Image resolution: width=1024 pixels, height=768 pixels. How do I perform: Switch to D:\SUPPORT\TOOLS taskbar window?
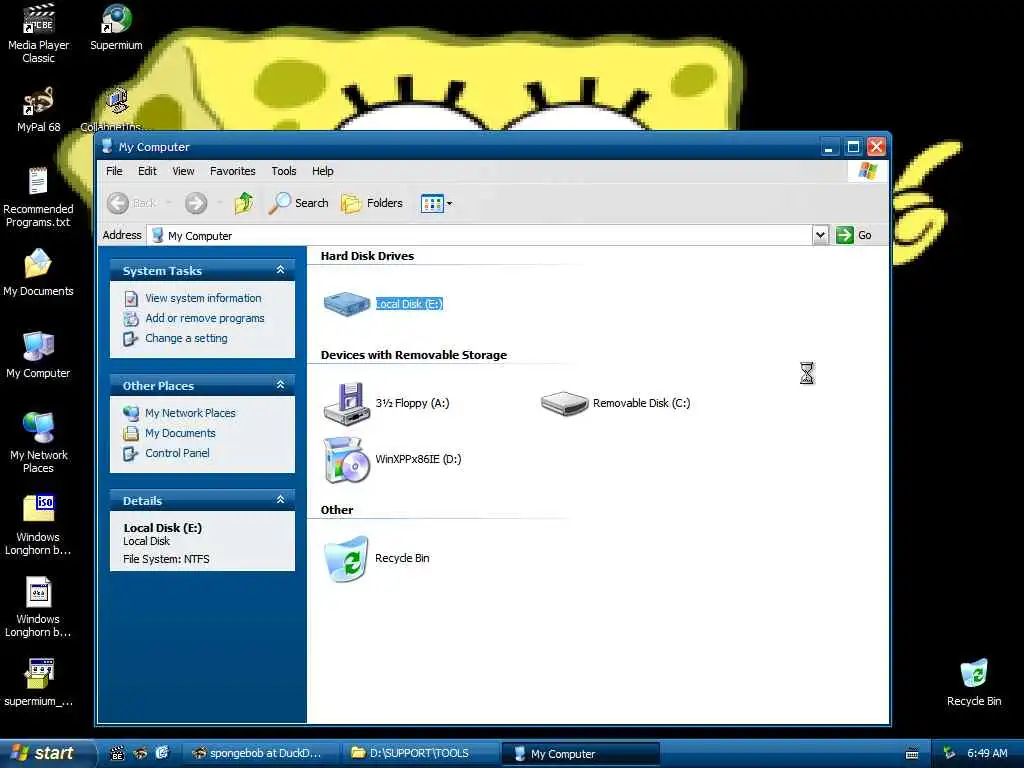(420, 754)
